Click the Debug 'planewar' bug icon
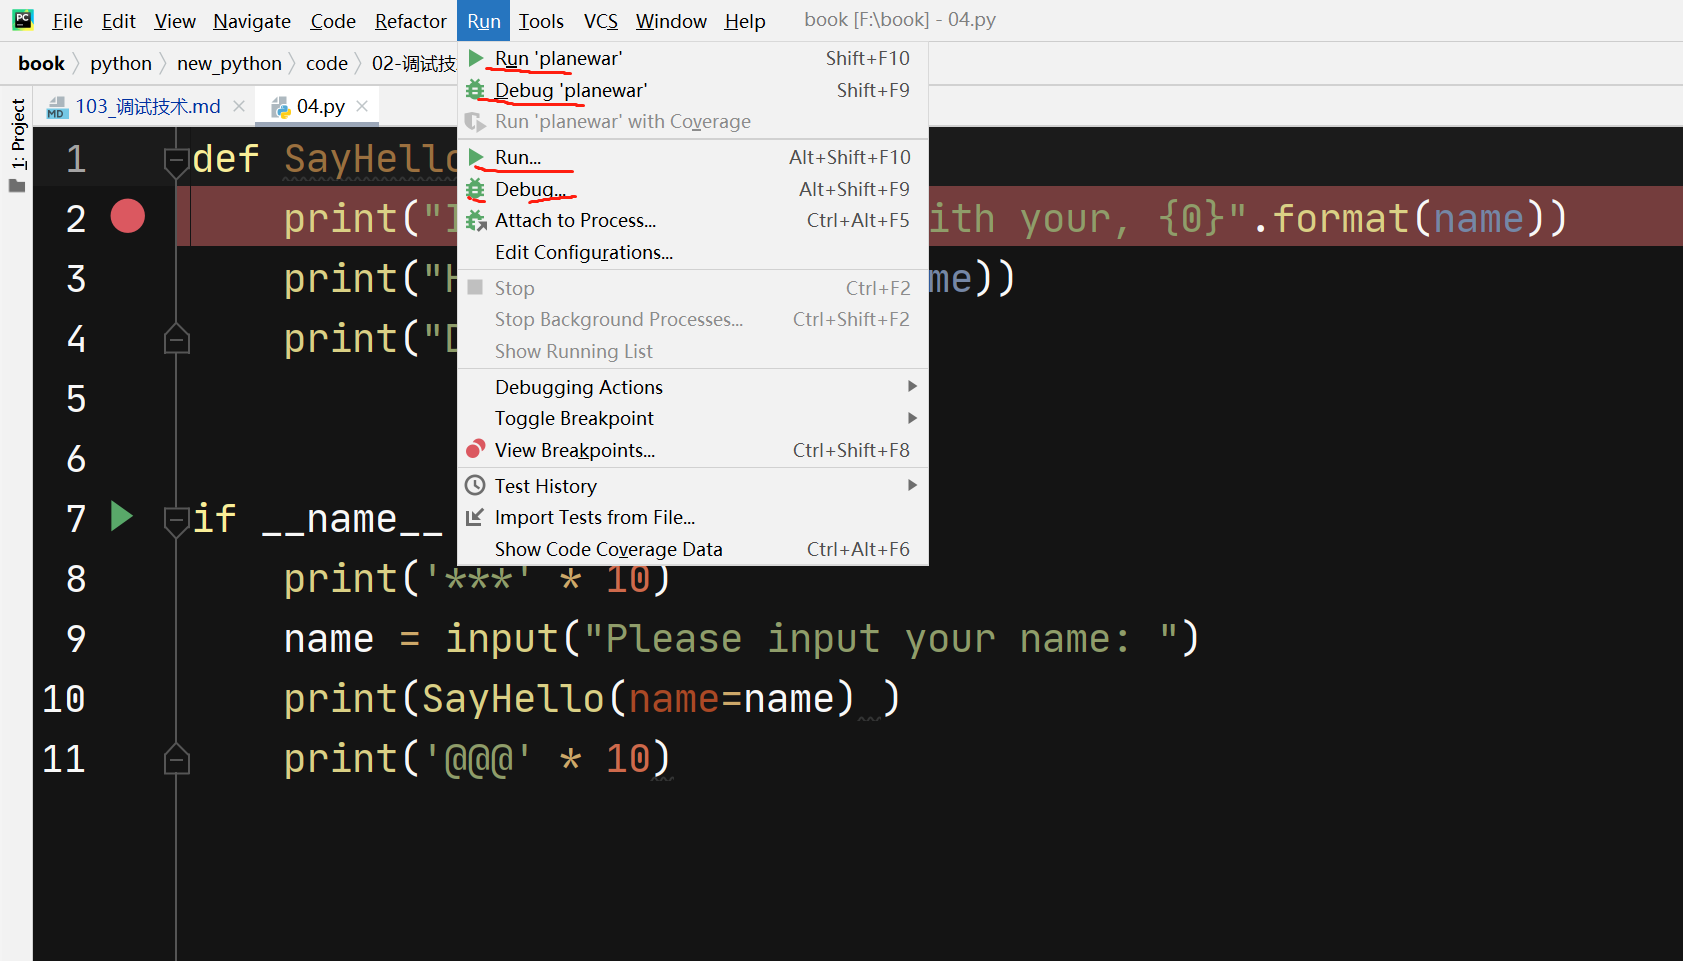 (476, 90)
